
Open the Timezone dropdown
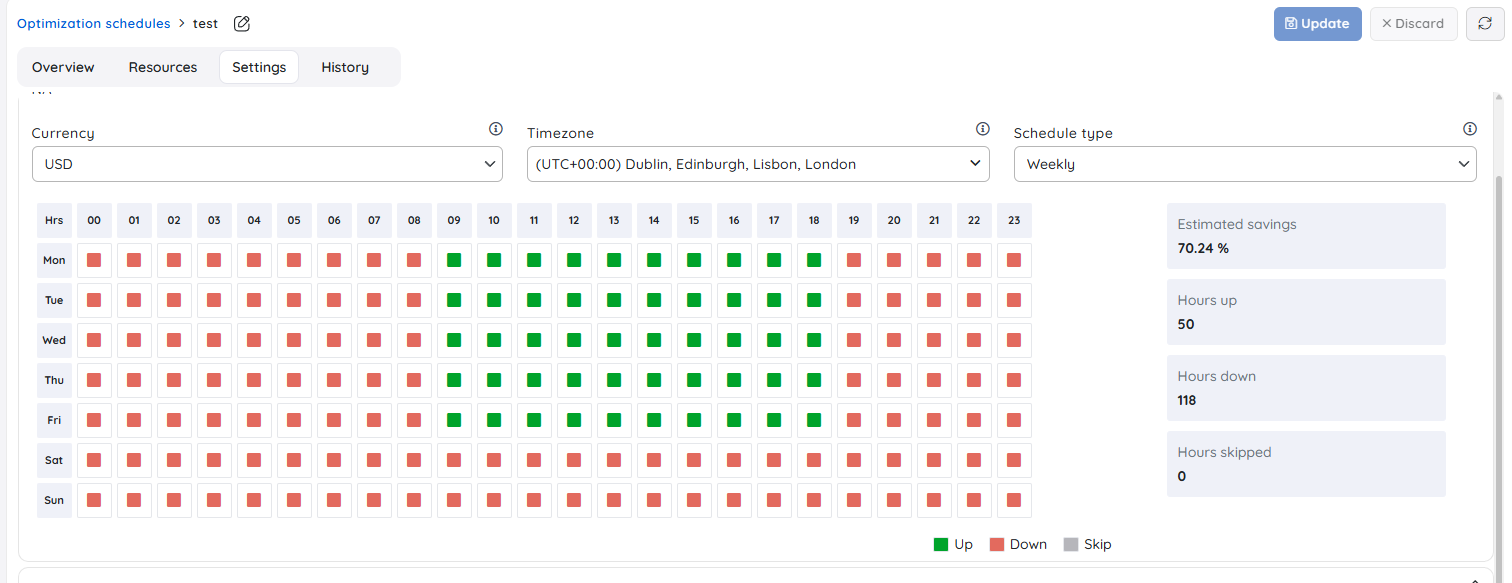click(x=758, y=164)
